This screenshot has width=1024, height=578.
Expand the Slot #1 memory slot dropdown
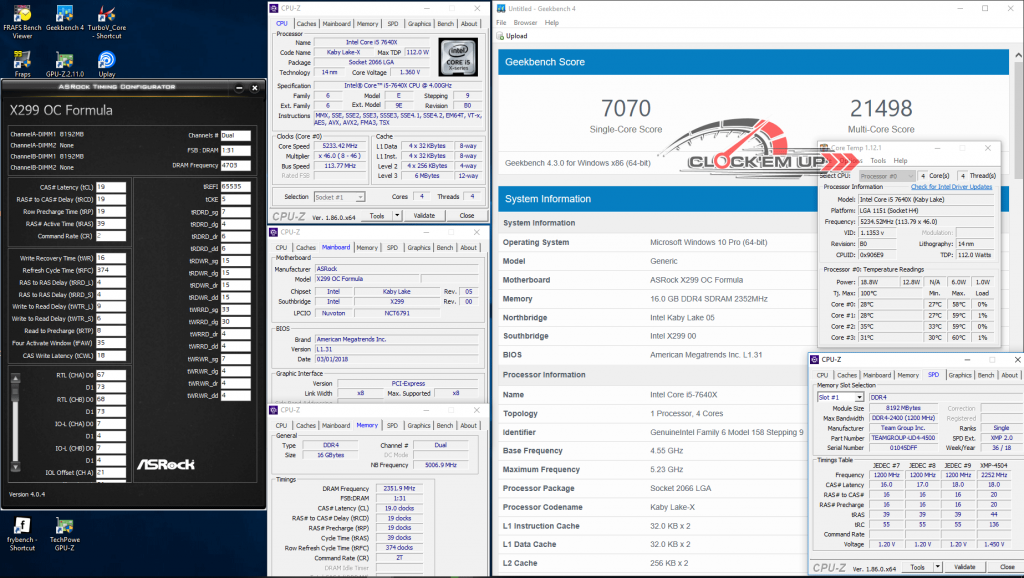point(859,397)
